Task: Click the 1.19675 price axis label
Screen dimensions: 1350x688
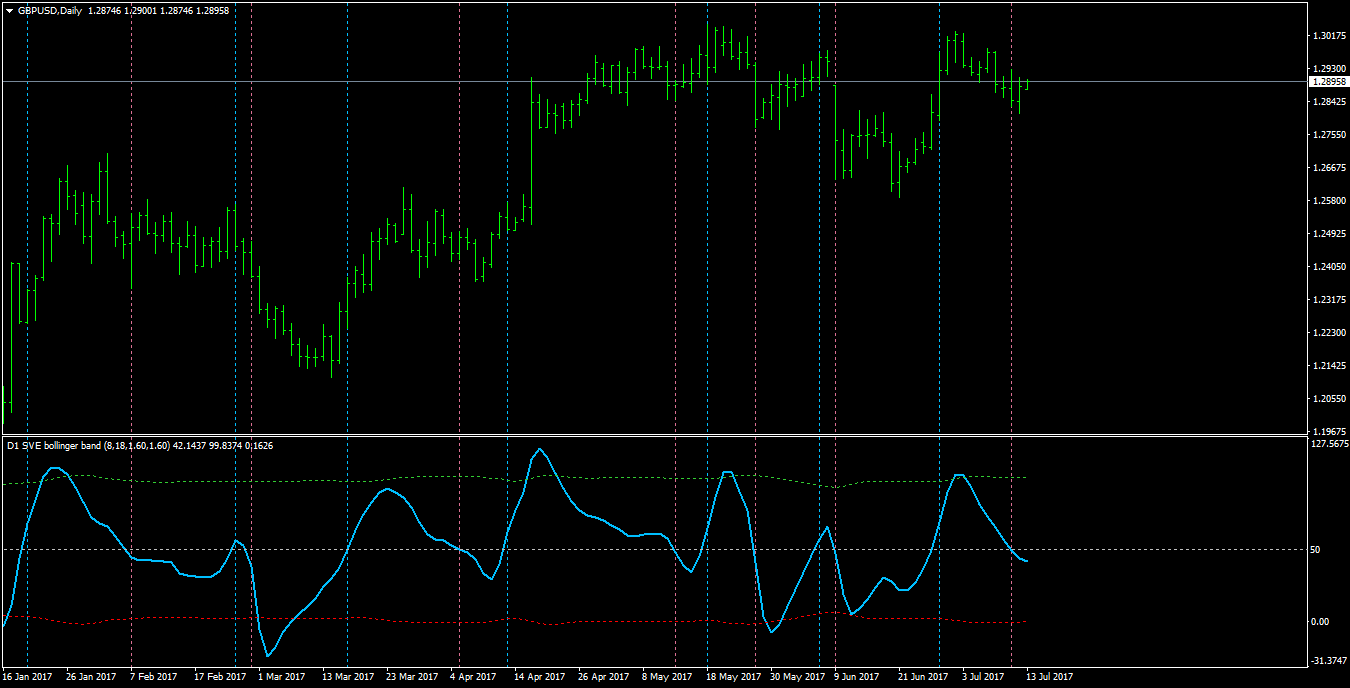Action: (1332, 432)
